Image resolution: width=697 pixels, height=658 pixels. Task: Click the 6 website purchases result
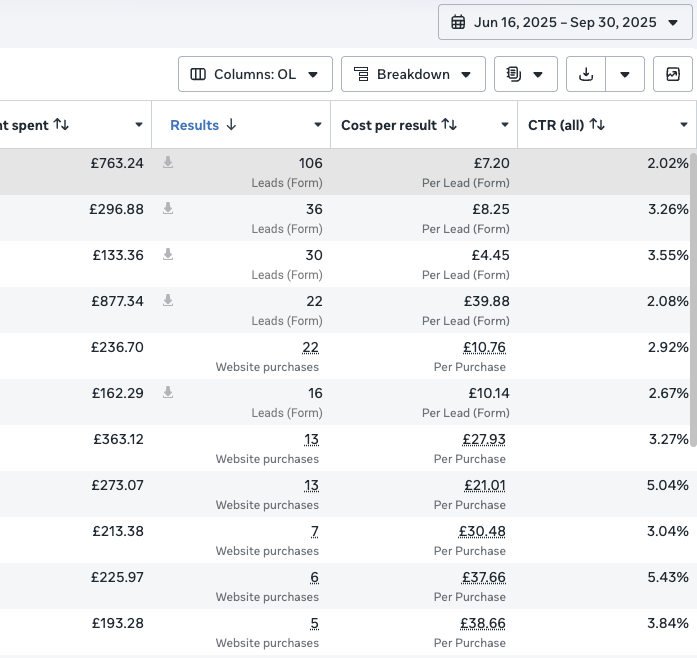pos(314,578)
